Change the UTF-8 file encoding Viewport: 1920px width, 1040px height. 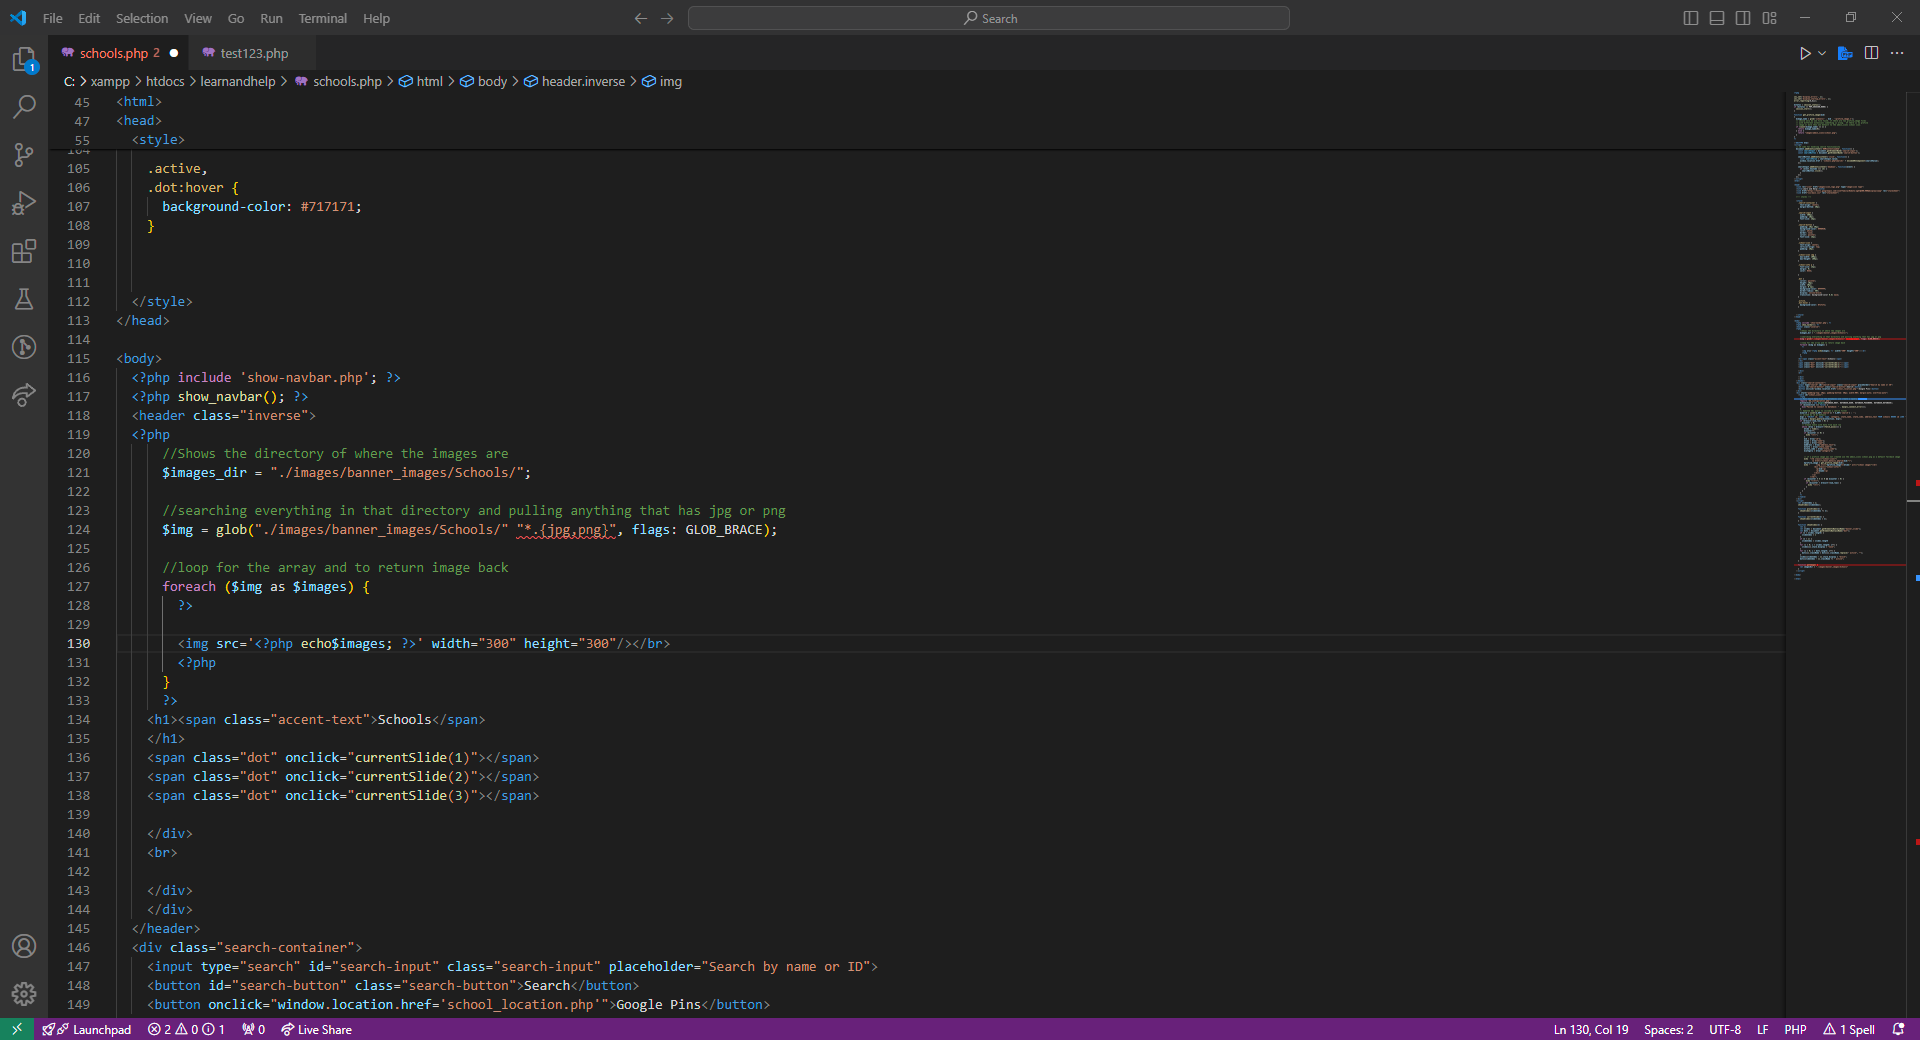click(x=1725, y=1029)
